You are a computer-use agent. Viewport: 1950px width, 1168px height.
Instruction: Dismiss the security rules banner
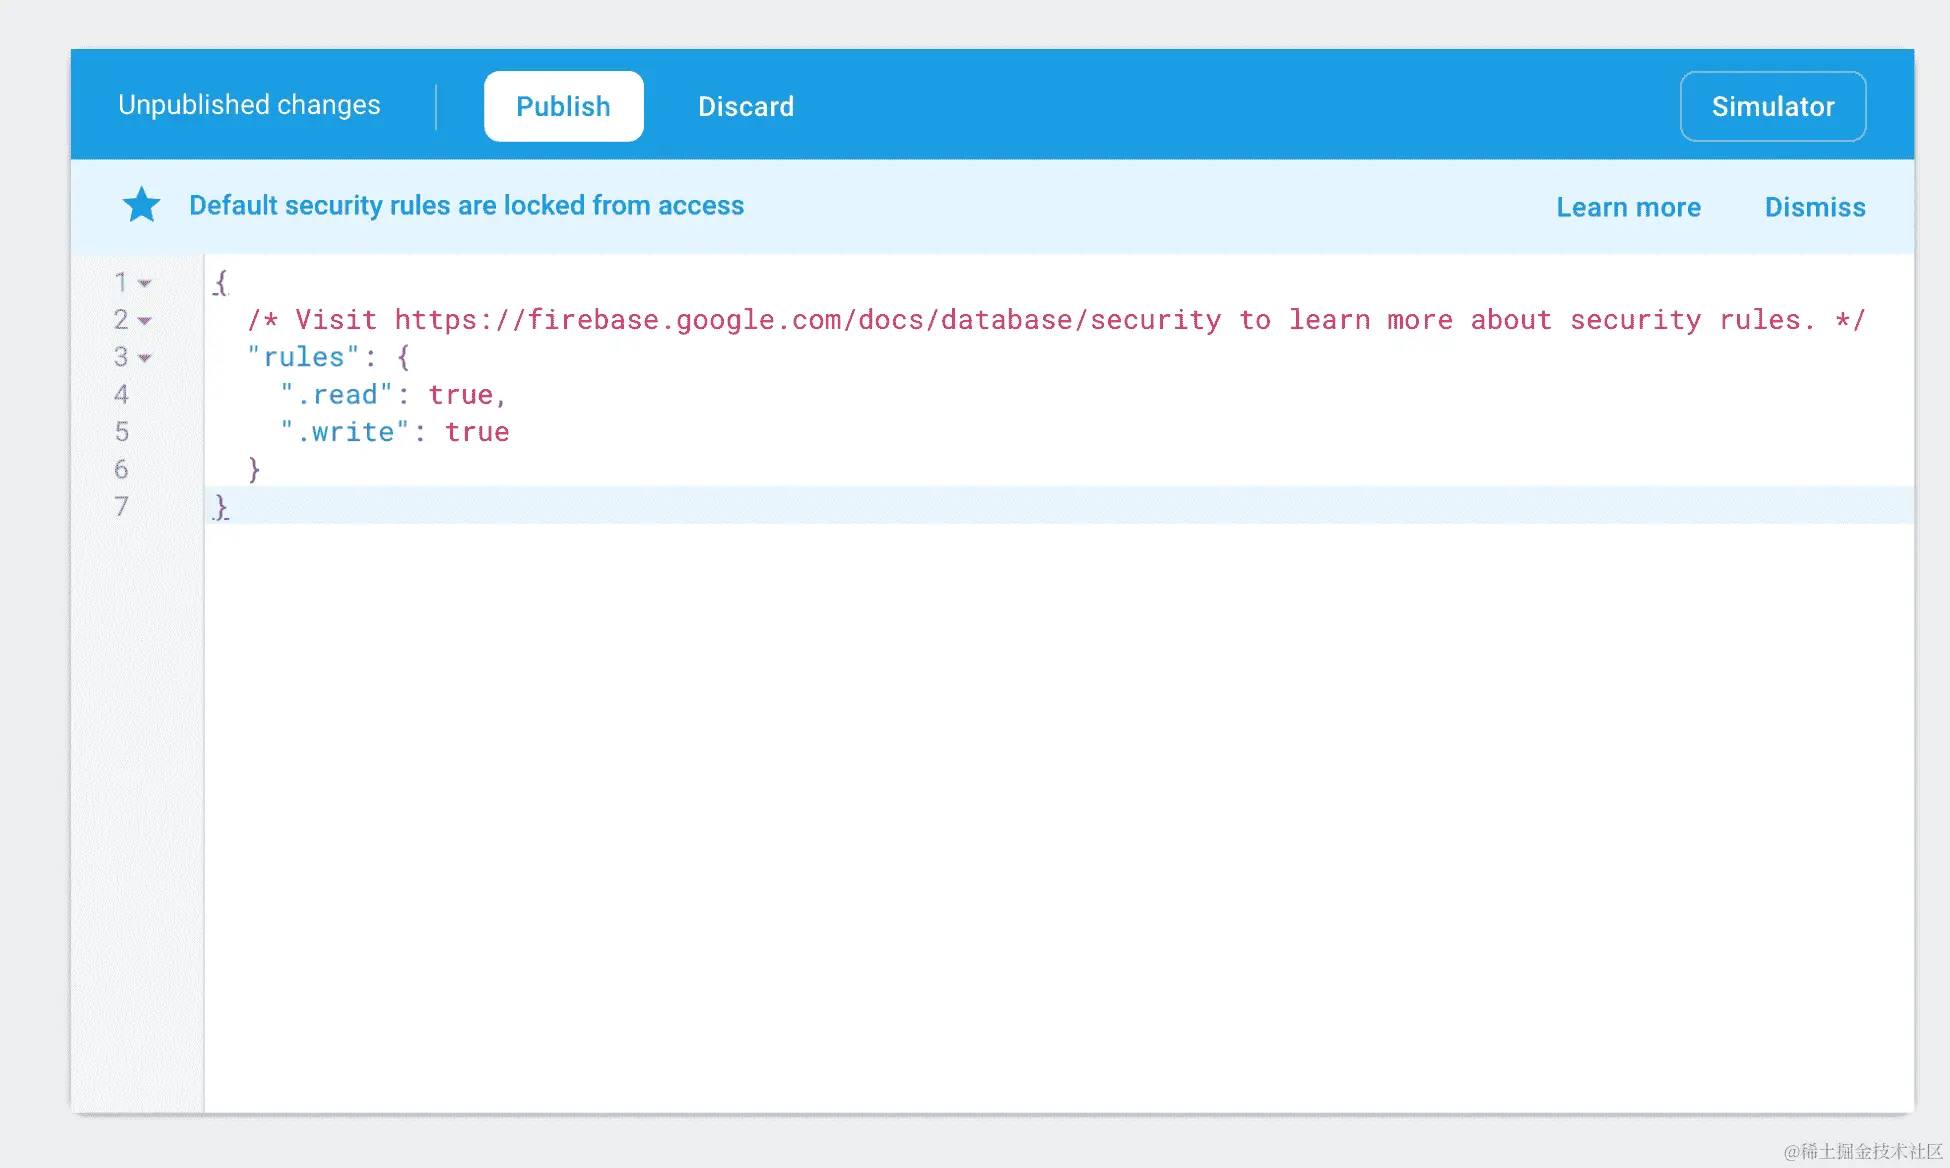1814,207
